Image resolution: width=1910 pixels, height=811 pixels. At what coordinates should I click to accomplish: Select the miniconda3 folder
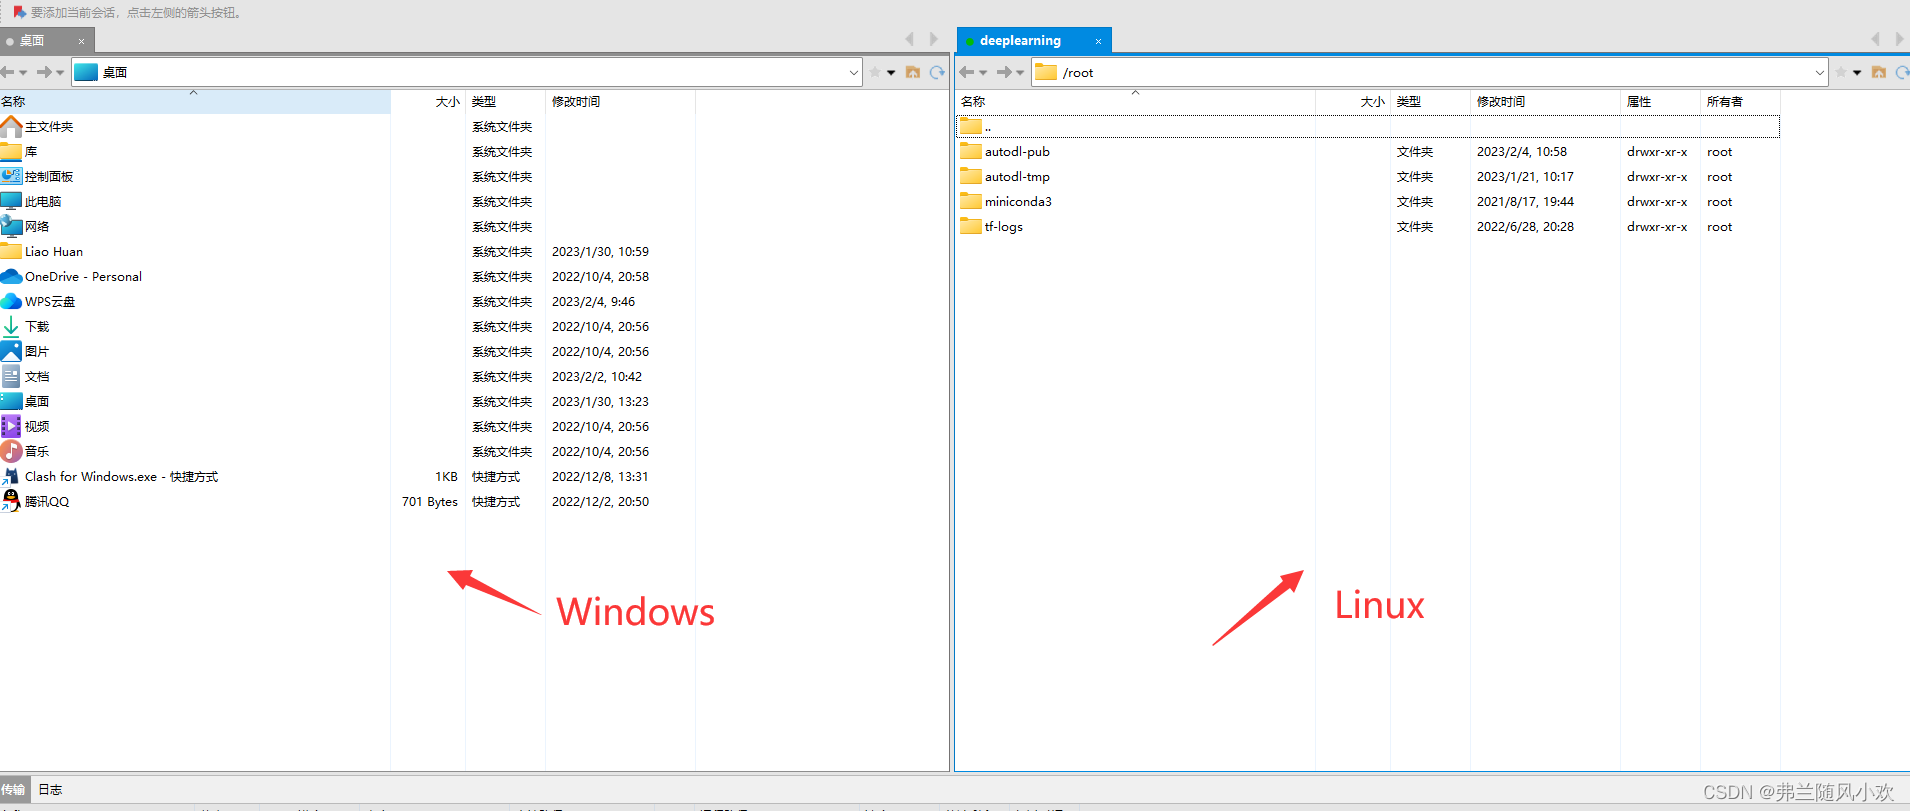tap(1006, 201)
